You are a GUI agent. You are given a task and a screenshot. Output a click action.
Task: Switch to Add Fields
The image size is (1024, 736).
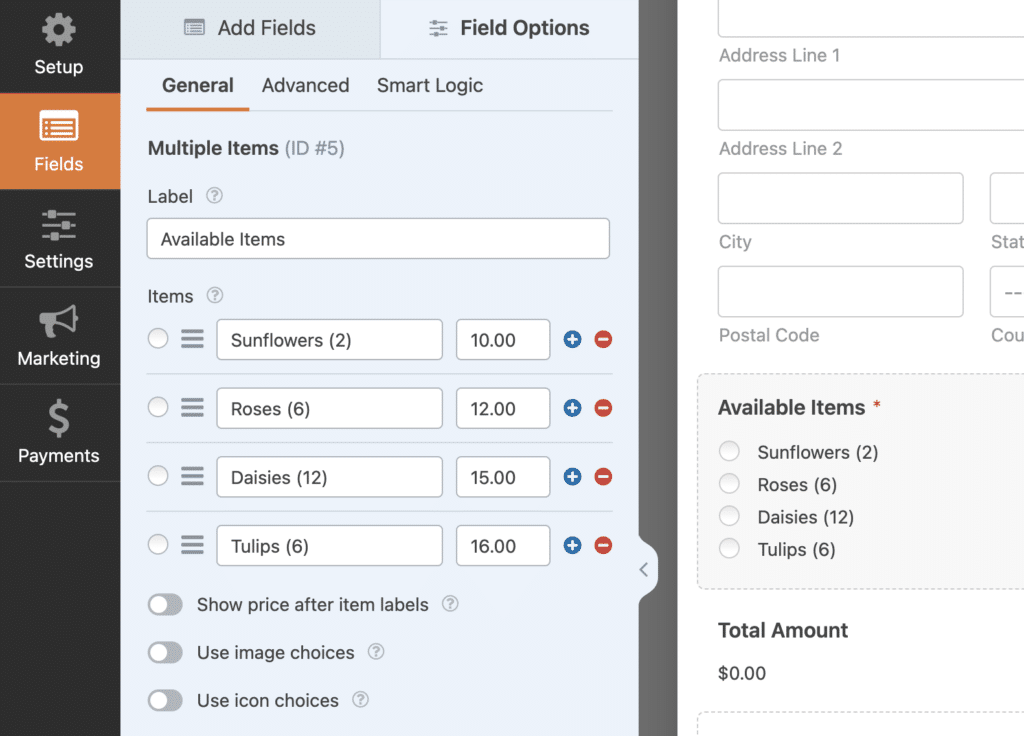(x=249, y=28)
